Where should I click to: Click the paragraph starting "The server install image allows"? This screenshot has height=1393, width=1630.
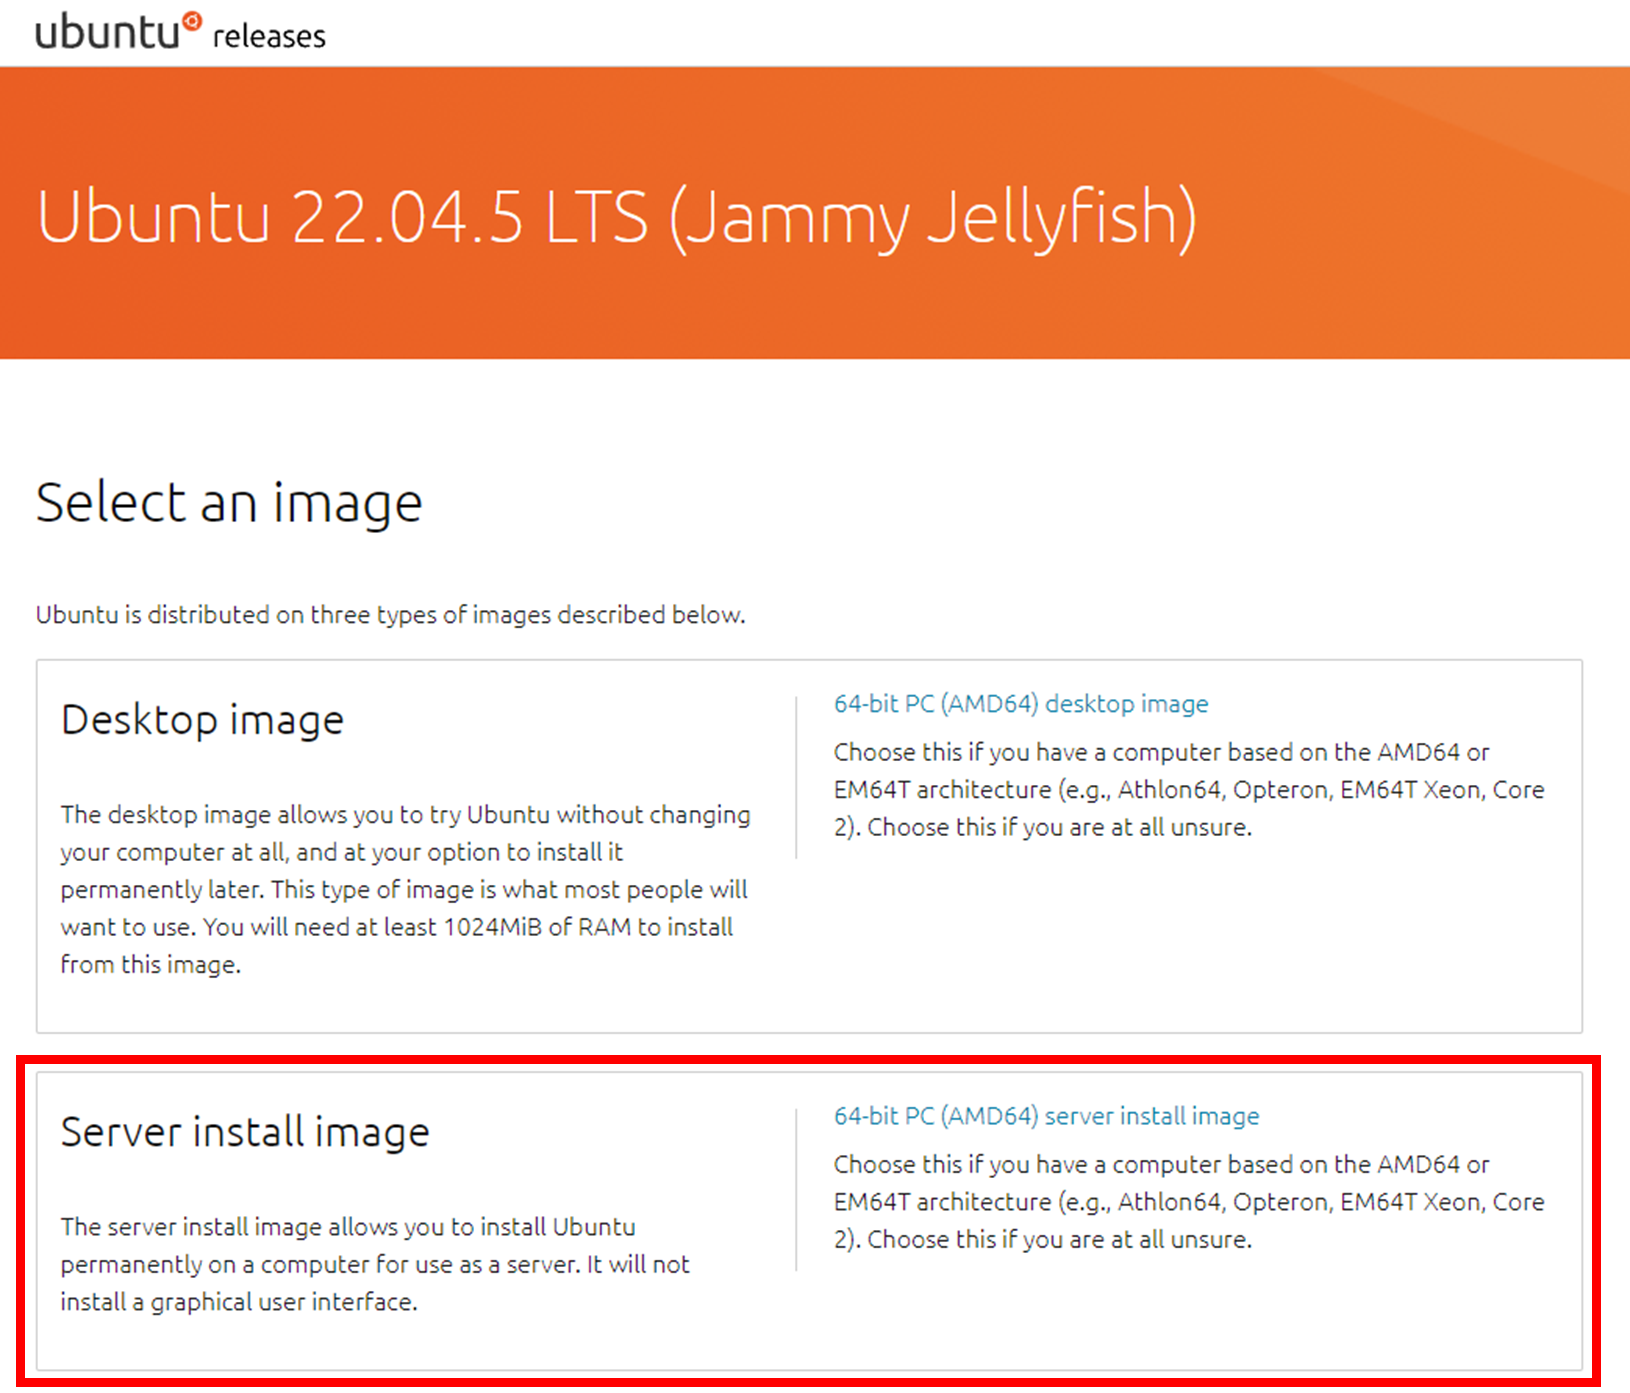pos(375,1264)
